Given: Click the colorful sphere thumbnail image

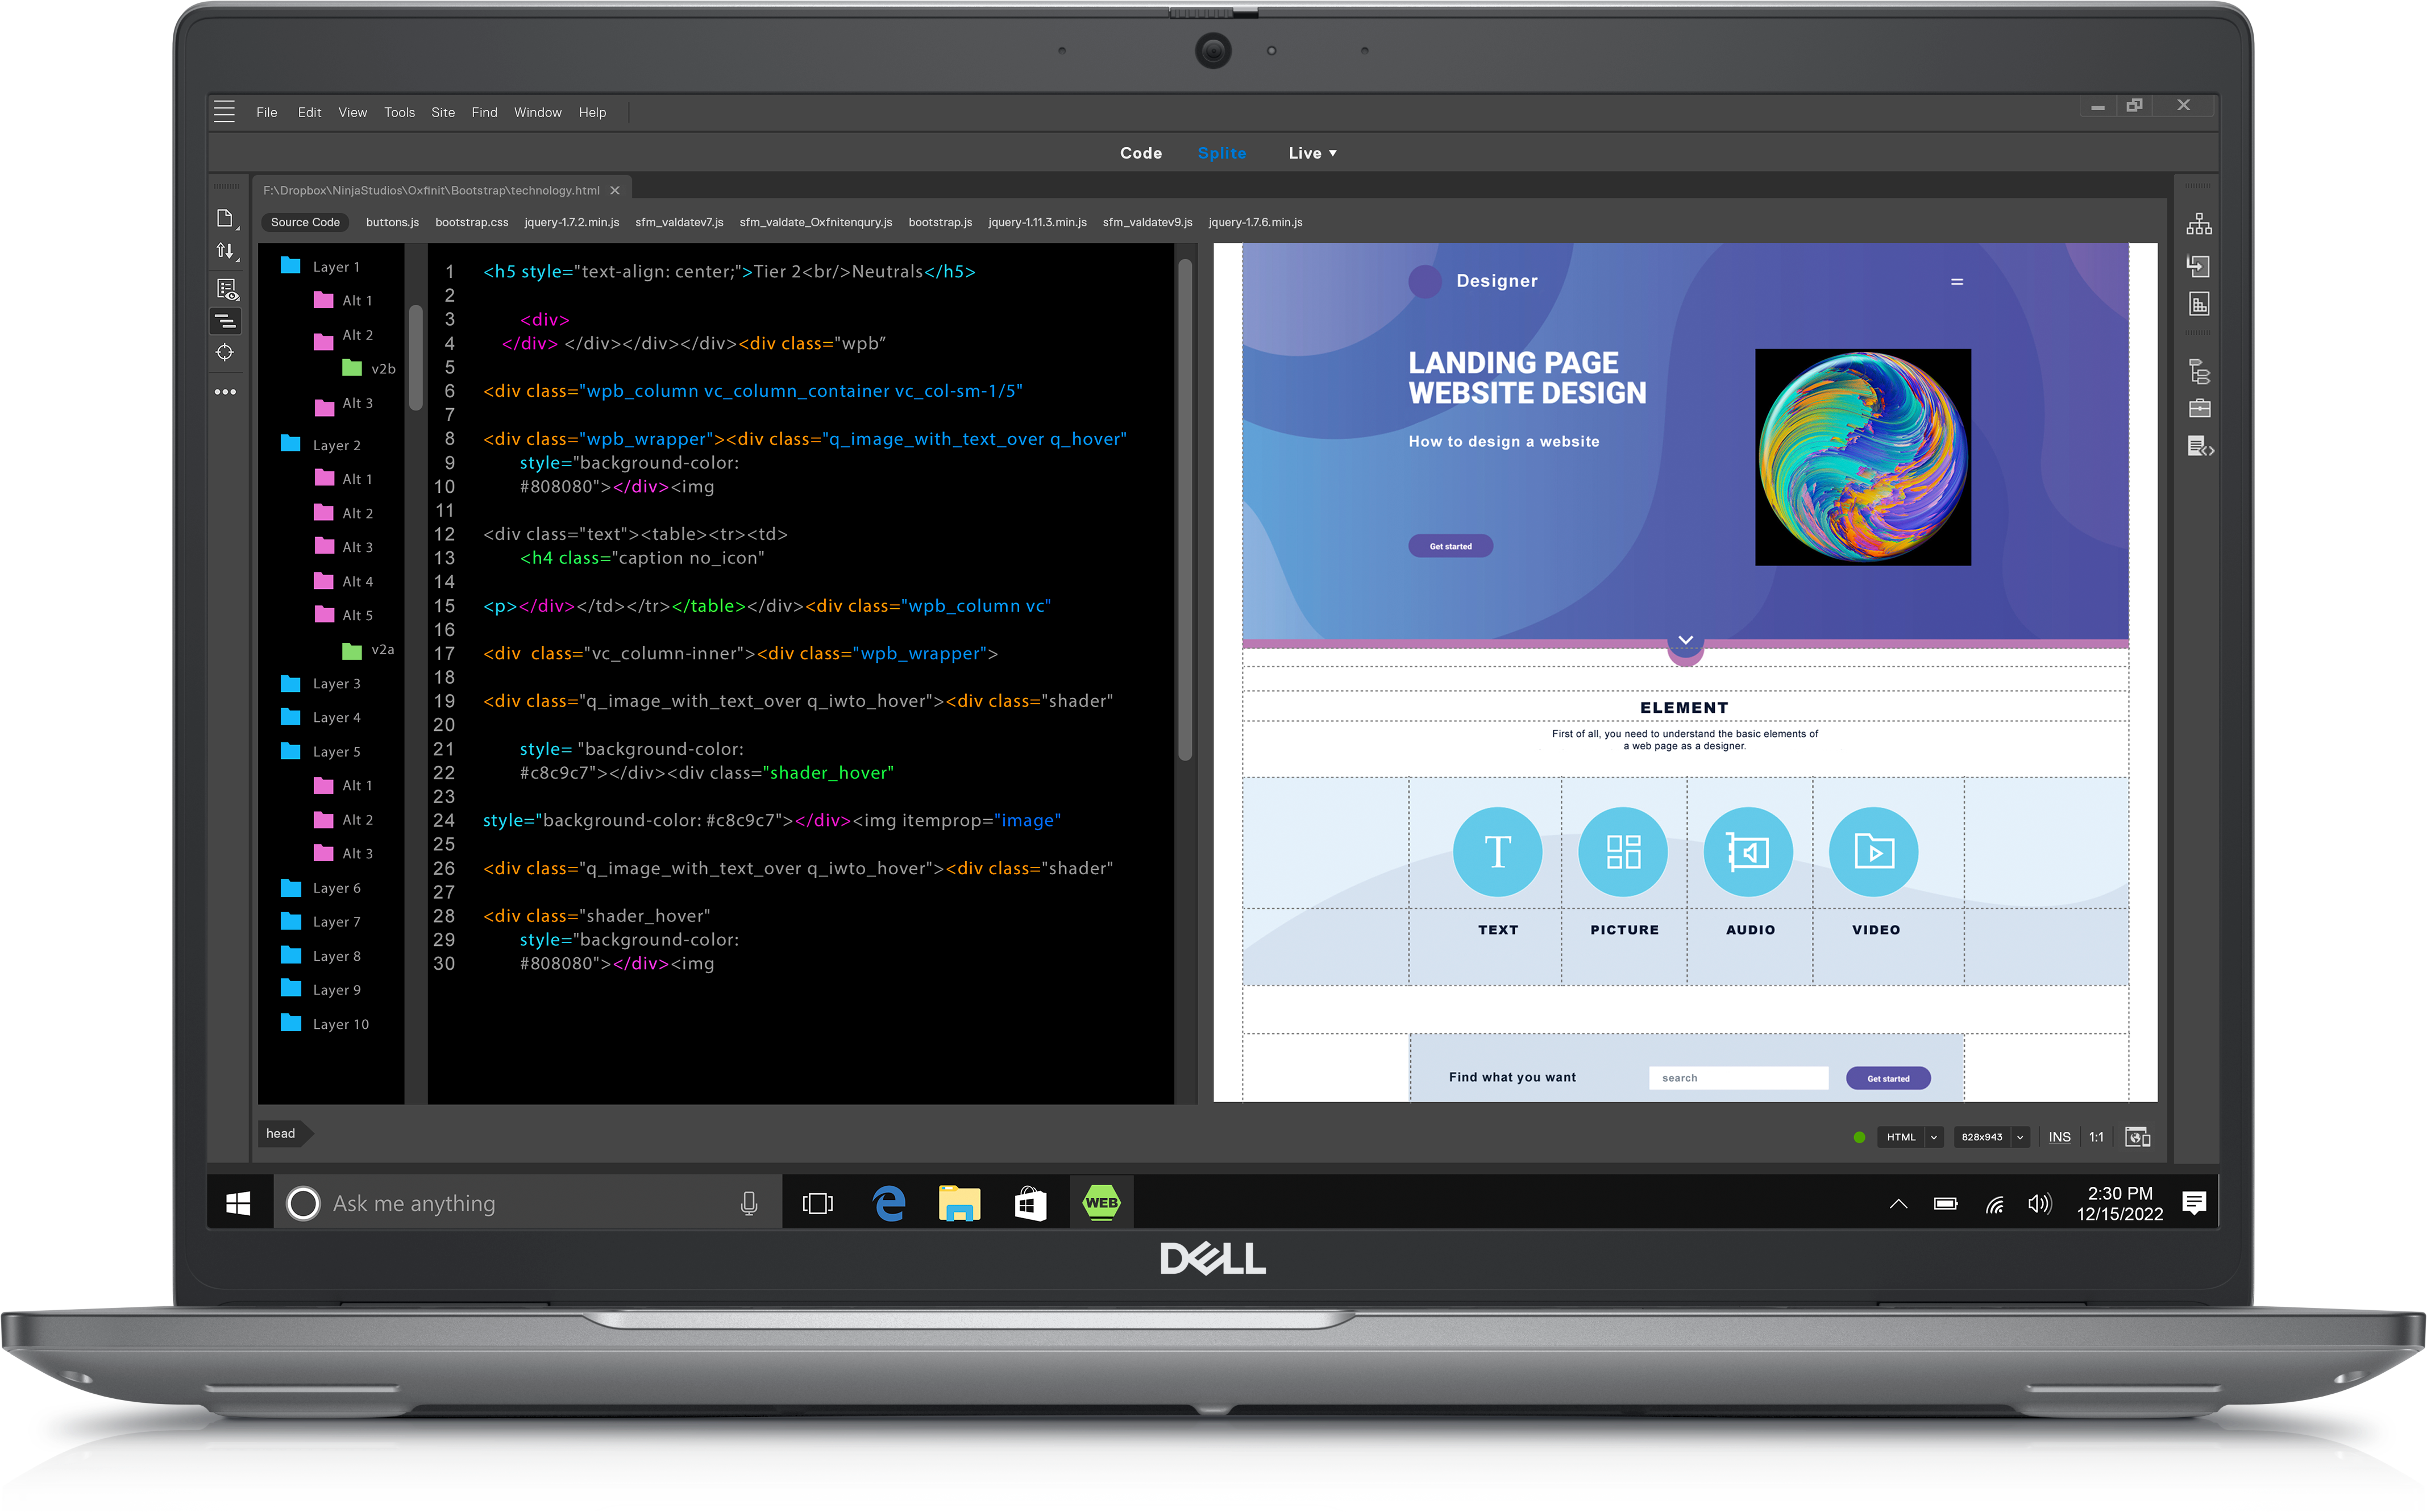Looking at the screenshot, I should pyautogui.click(x=1862, y=457).
